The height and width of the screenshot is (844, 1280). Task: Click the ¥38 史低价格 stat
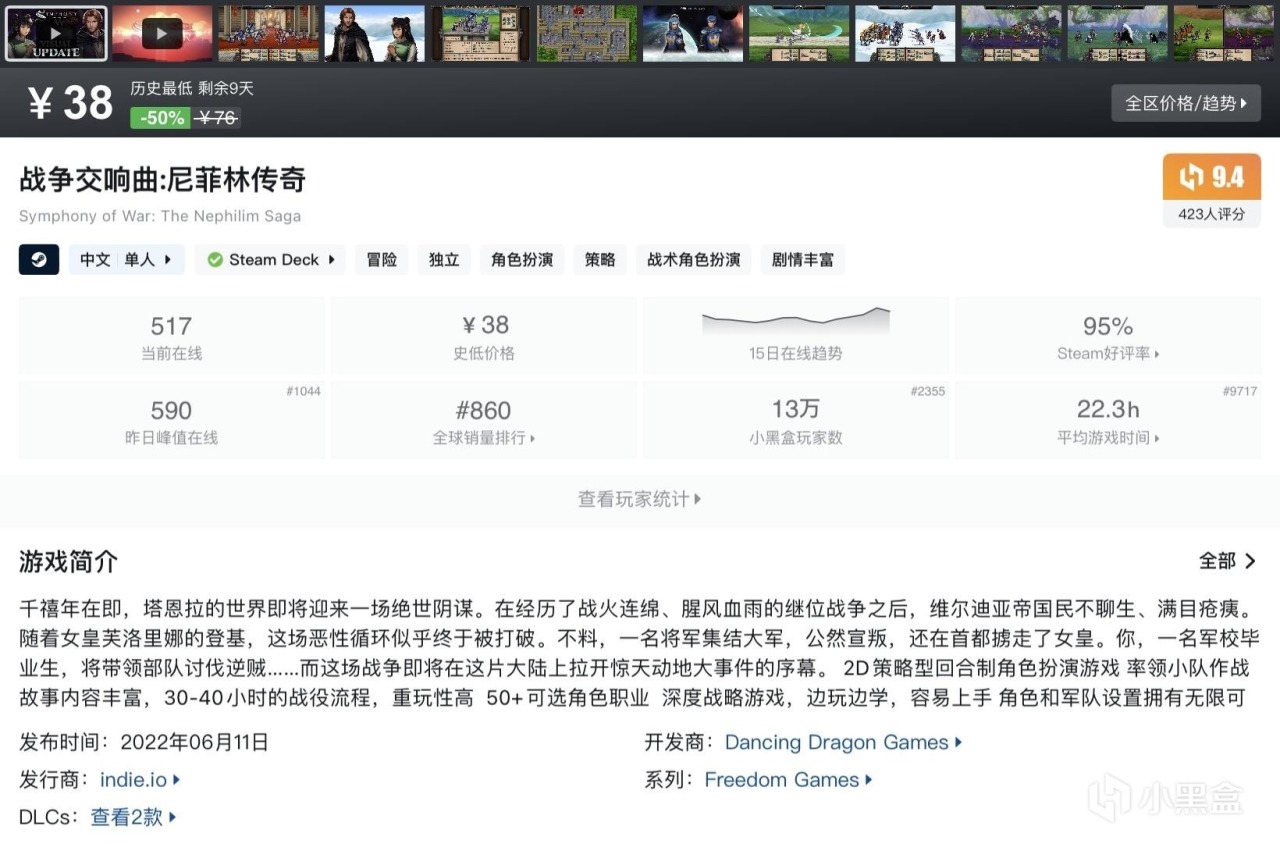pos(484,334)
